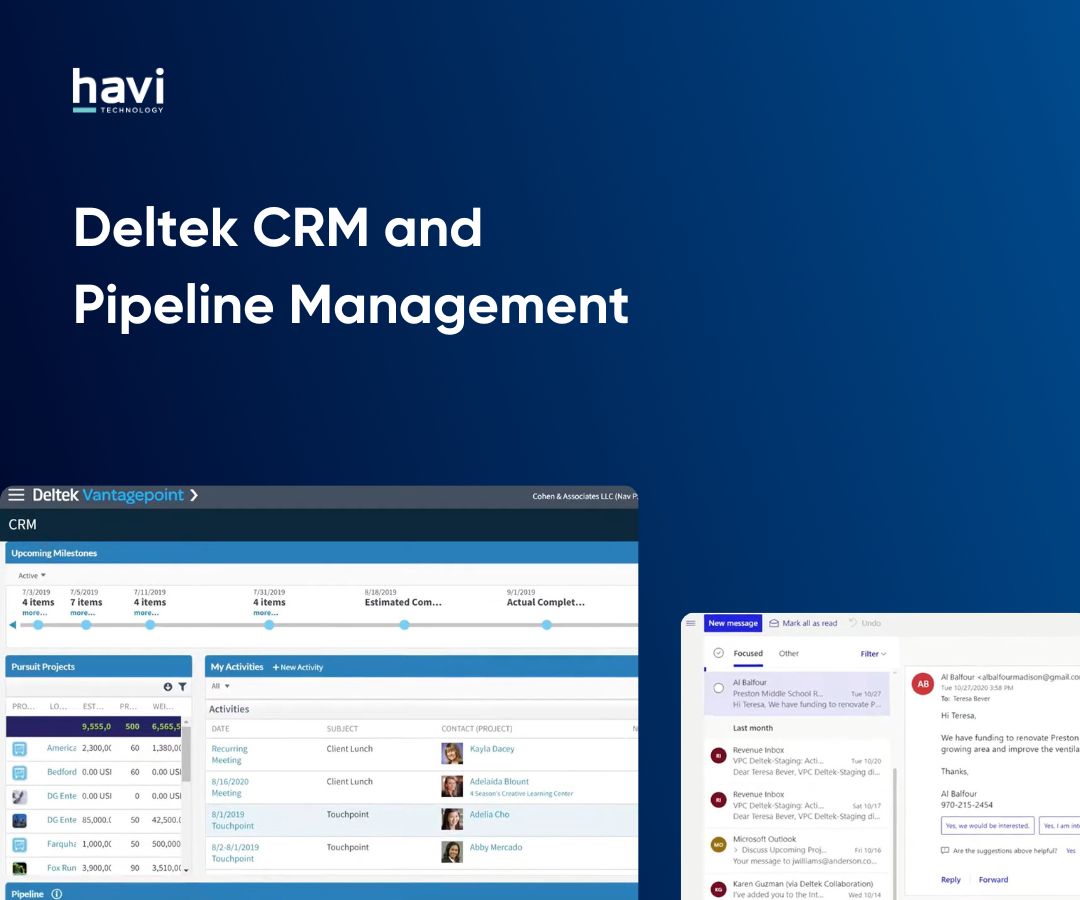Click the suggestions feedback speech bubble icon
The height and width of the screenshot is (900, 1080).
pos(945,850)
